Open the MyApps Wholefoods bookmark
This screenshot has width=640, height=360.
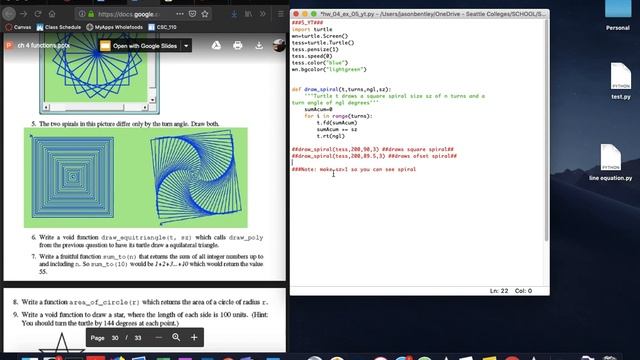click(x=115, y=27)
